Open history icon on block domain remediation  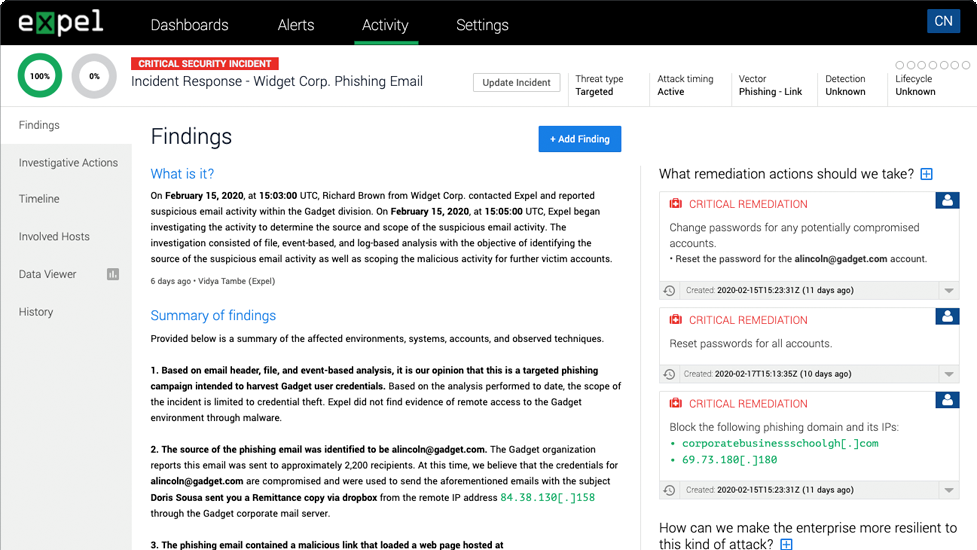(669, 490)
